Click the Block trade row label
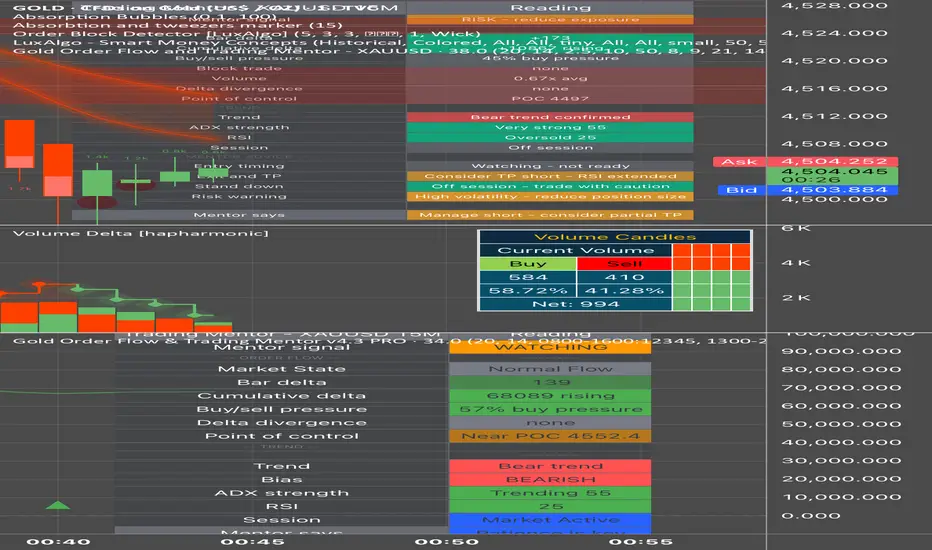The width and height of the screenshot is (932, 550). click(x=239, y=68)
